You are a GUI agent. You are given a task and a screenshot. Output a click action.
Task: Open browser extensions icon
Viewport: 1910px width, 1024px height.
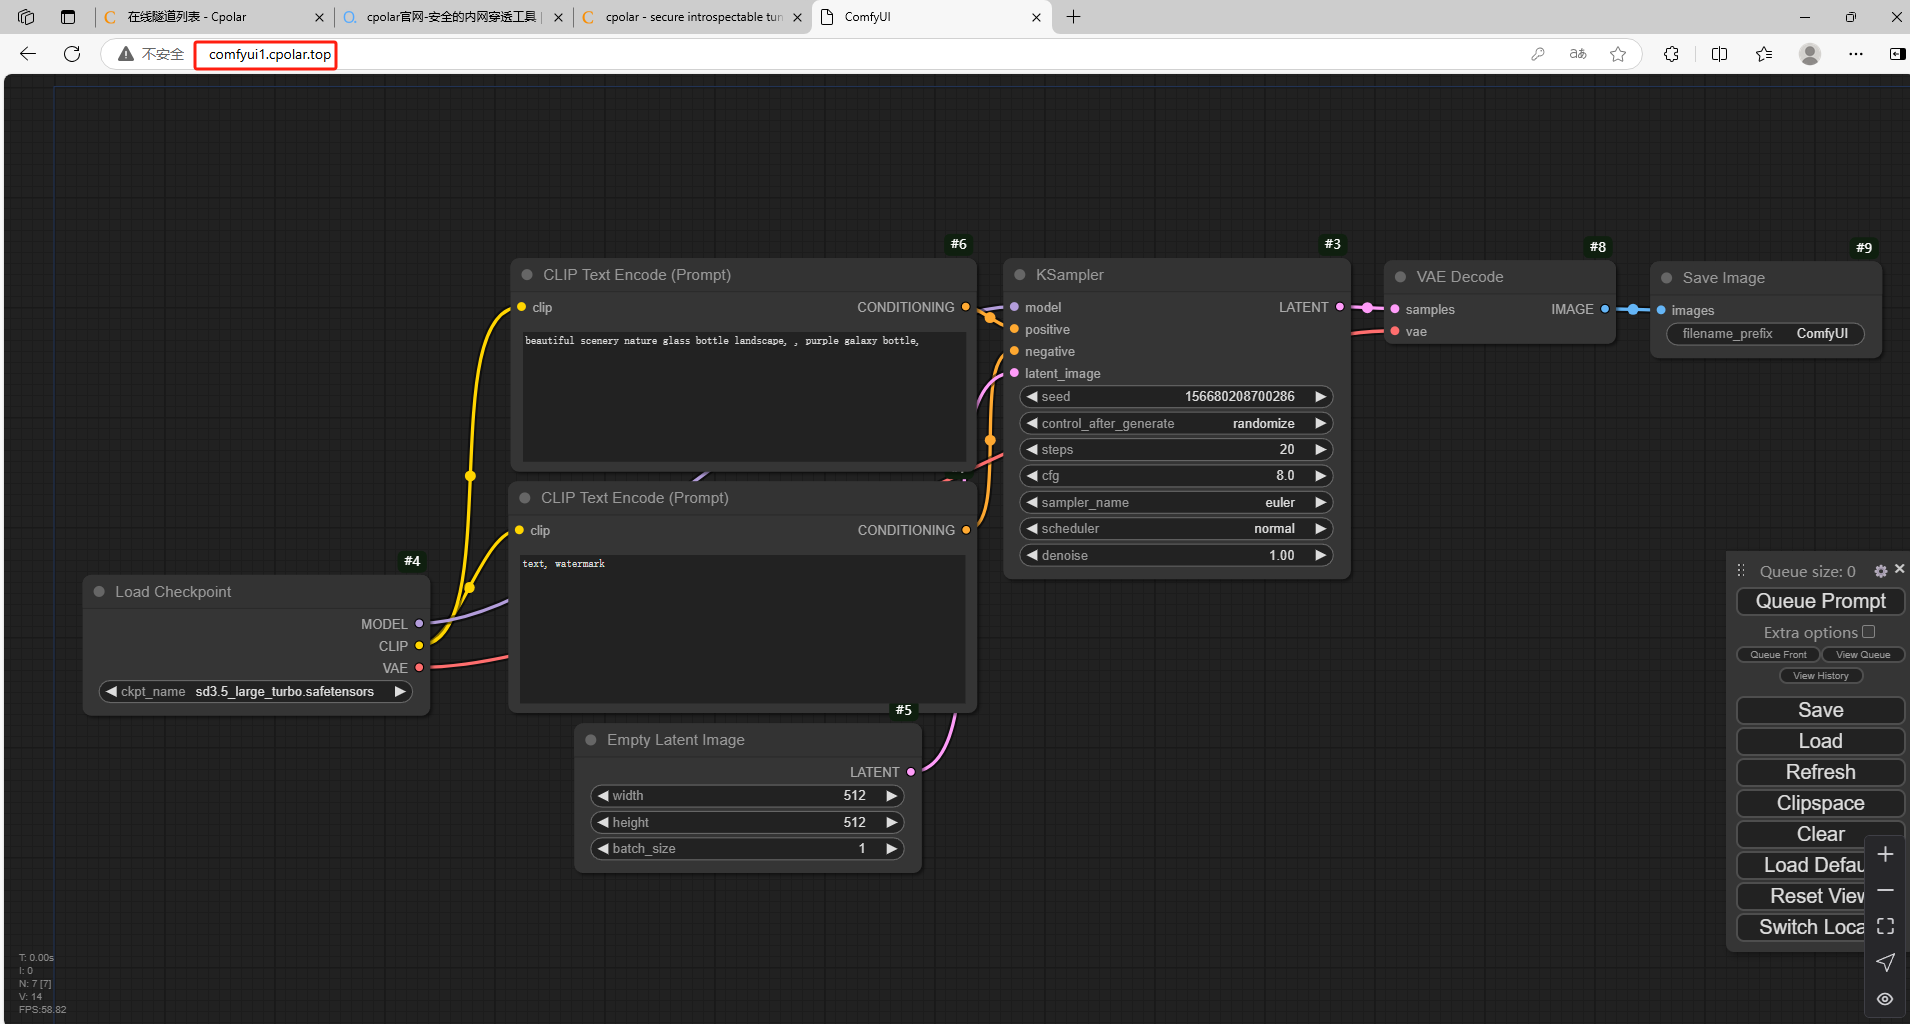coord(1671,54)
